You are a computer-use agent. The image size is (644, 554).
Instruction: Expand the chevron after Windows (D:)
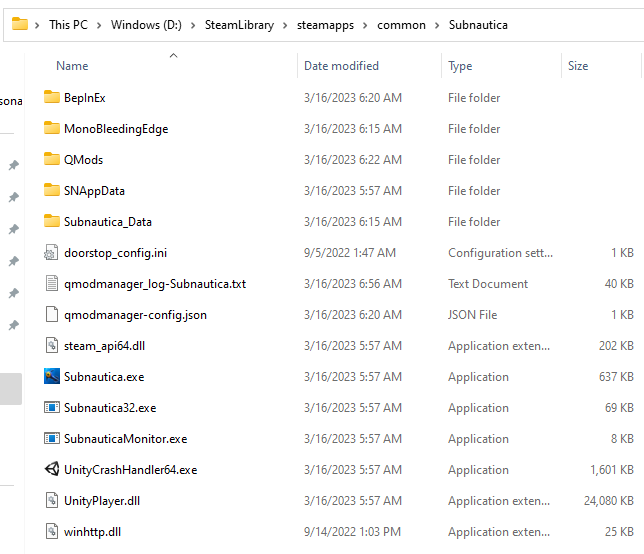(x=193, y=25)
